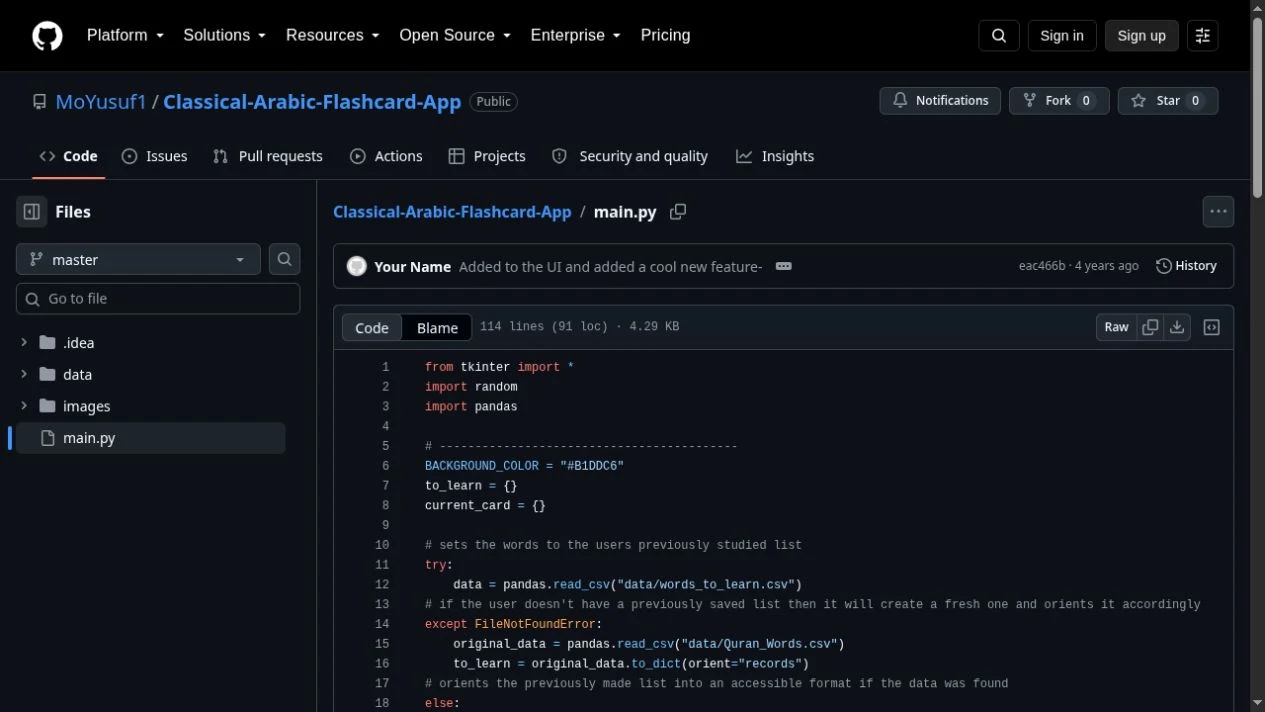The image size is (1265, 712).
Task: Expand the images folder chevron
Action: 24,406
